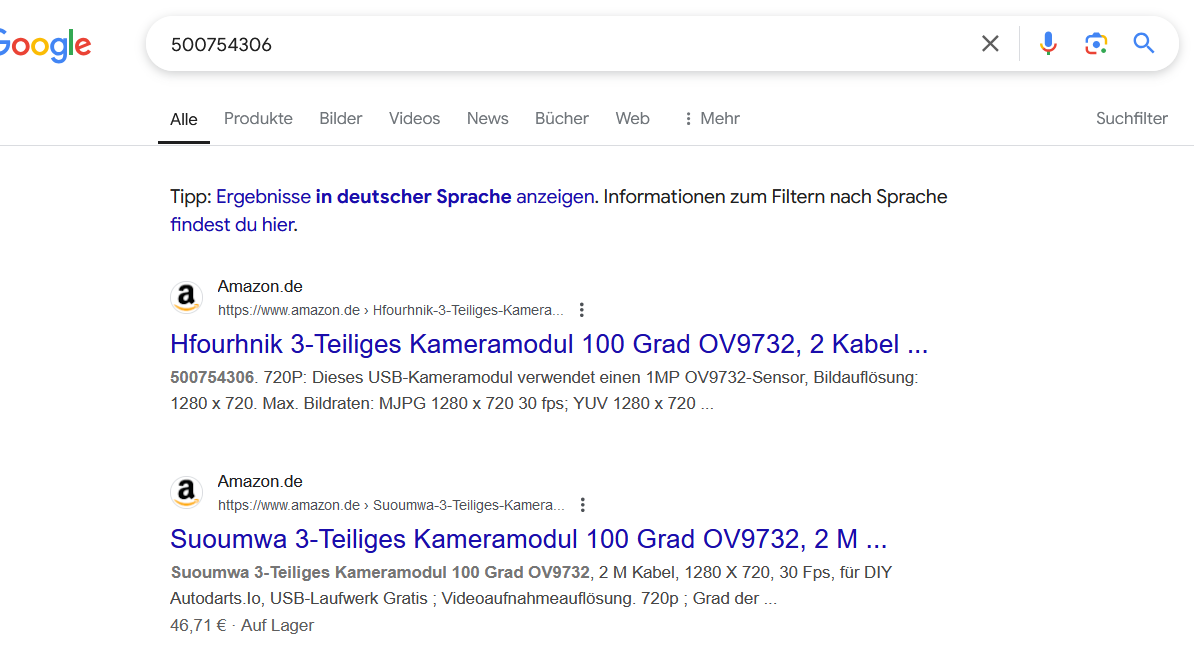Switch to the Bilder tab

[x=340, y=119]
